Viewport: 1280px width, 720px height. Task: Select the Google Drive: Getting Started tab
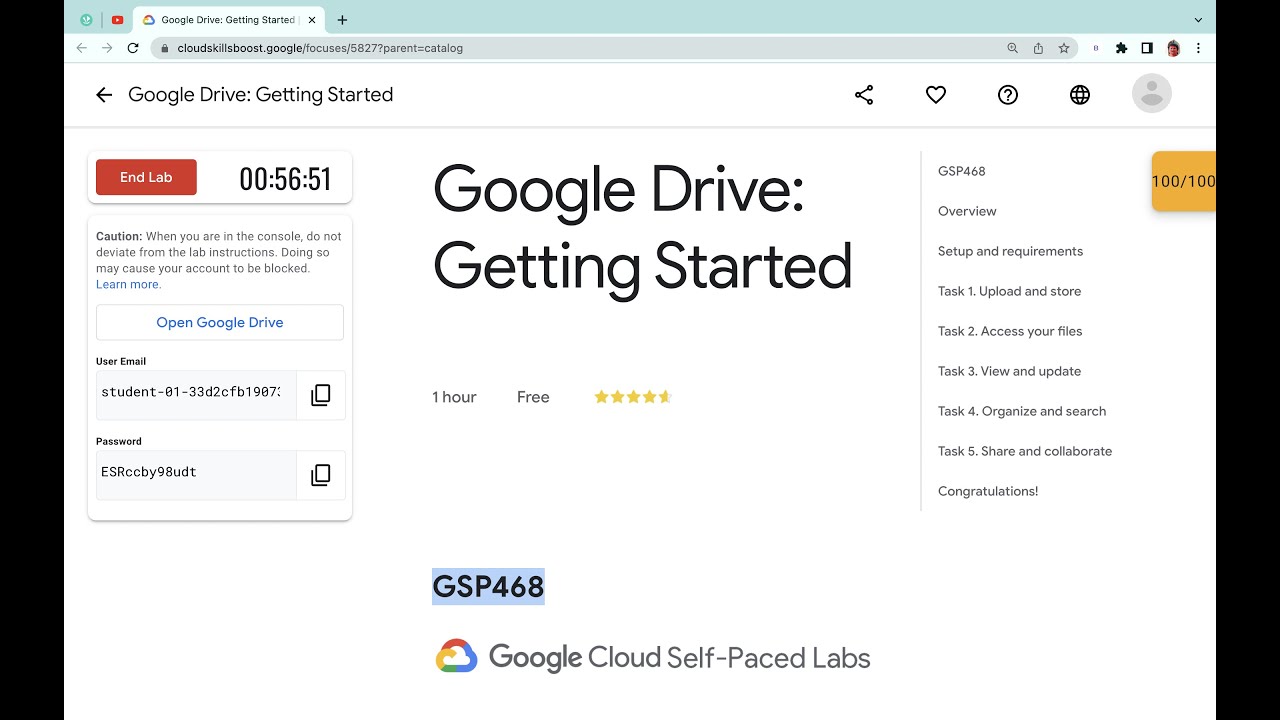(227, 20)
